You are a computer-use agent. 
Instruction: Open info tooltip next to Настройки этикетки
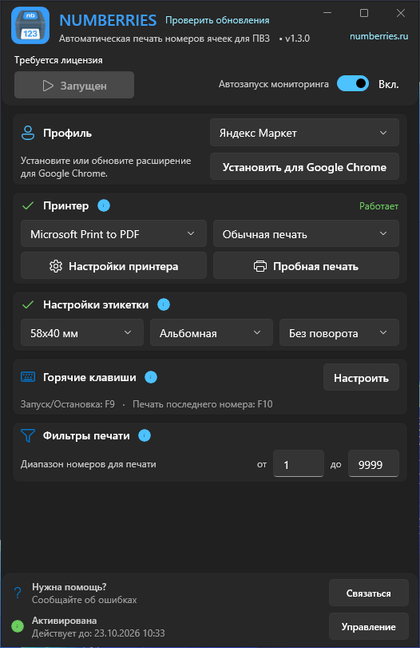(164, 305)
